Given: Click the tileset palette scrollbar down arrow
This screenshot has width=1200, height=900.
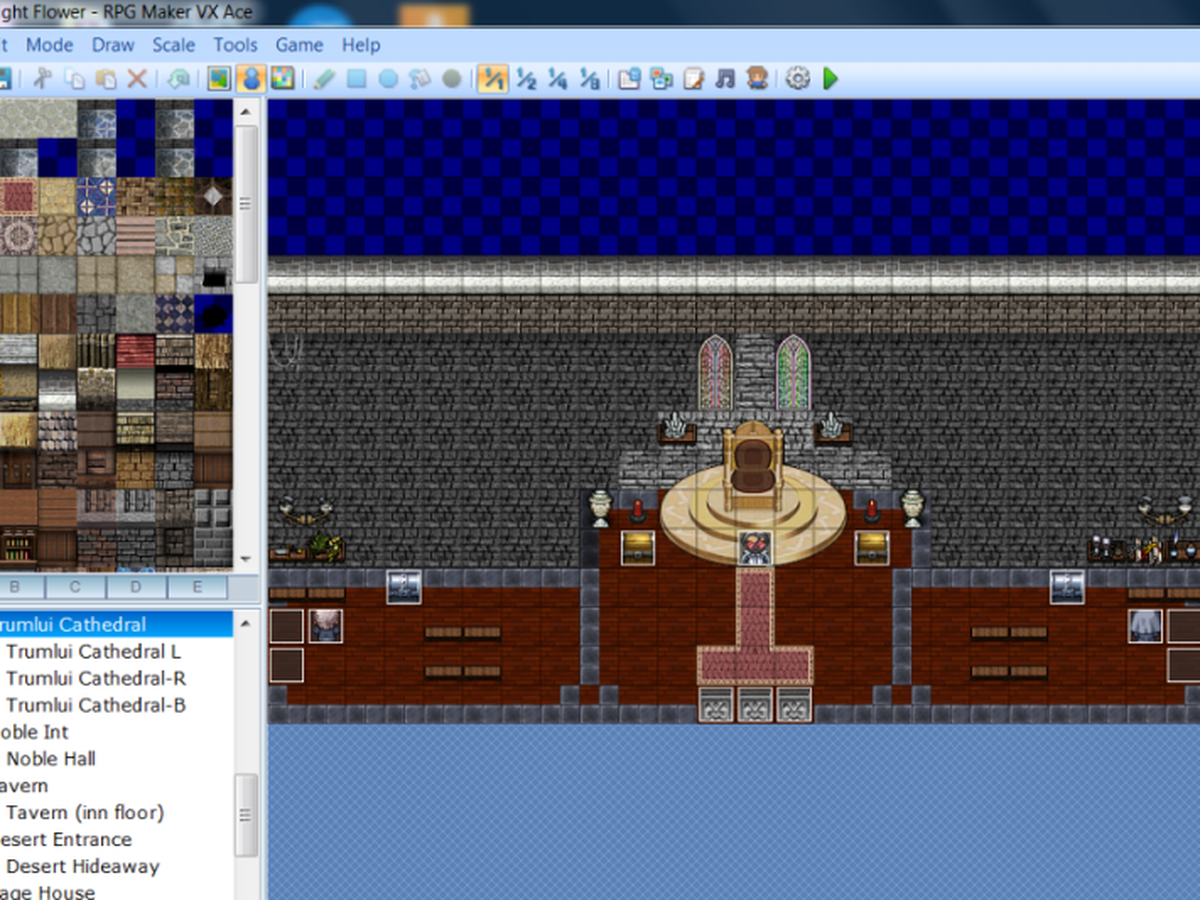Looking at the screenshot, I should 246,560.
